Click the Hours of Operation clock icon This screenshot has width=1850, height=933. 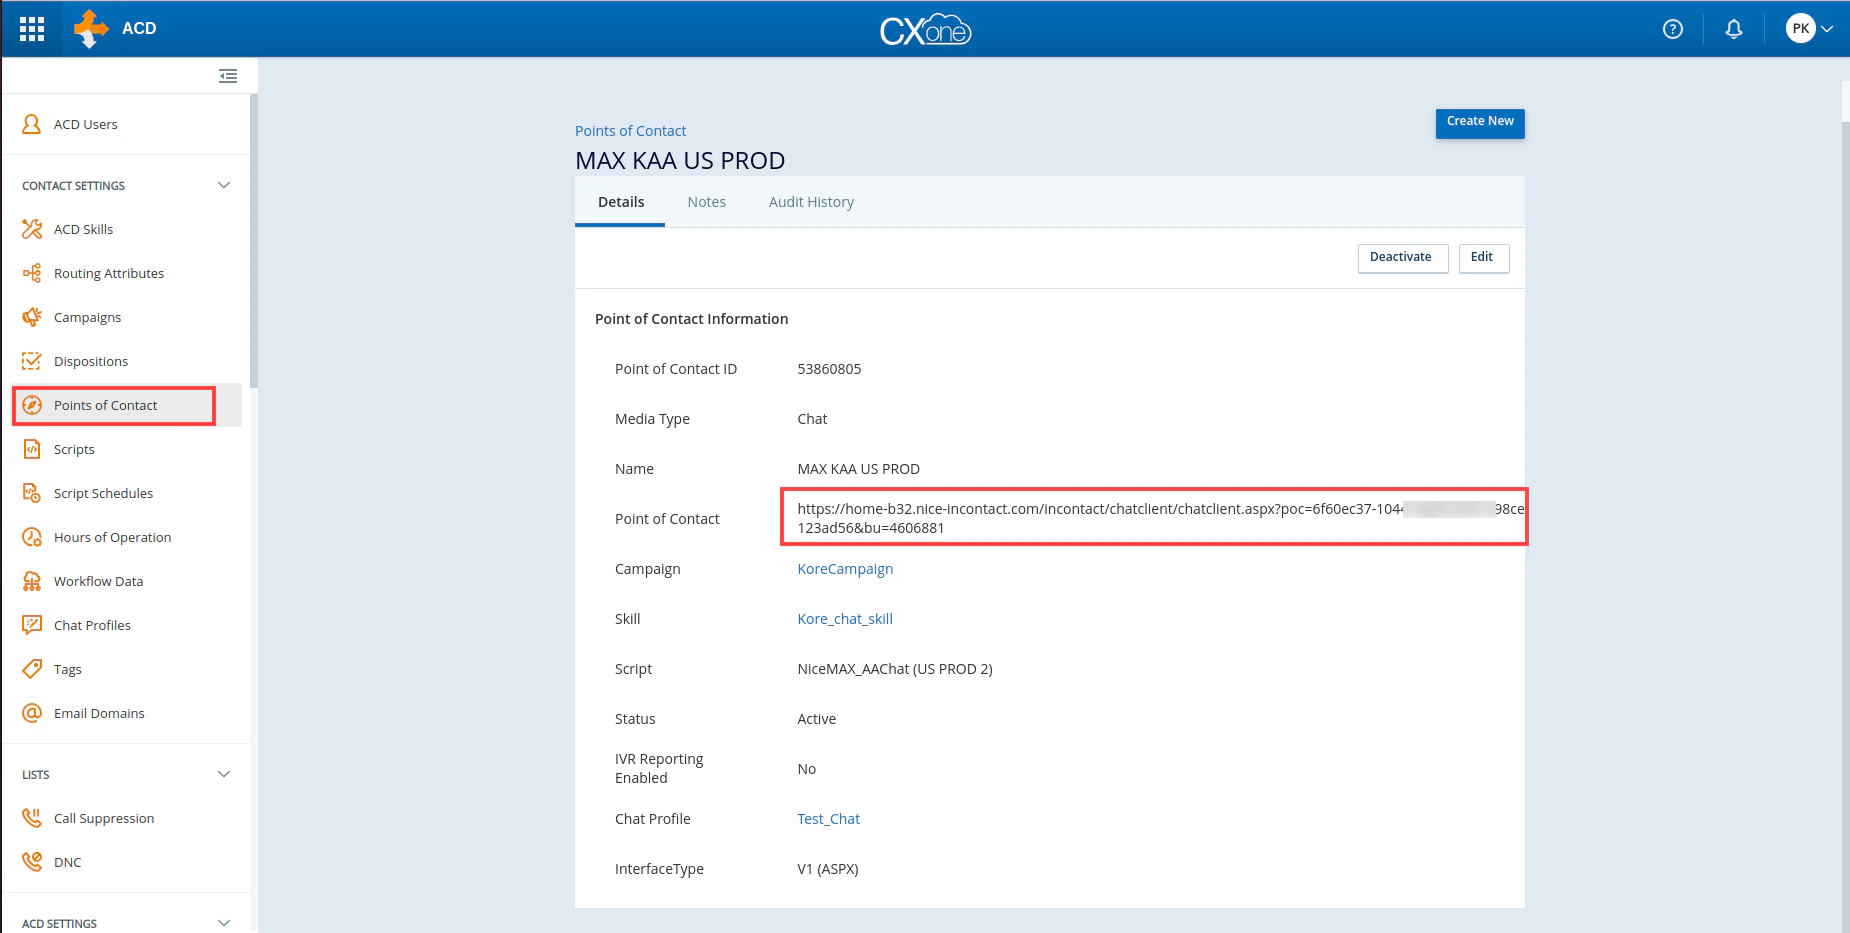pyautogui.click(x=32, y=537)
